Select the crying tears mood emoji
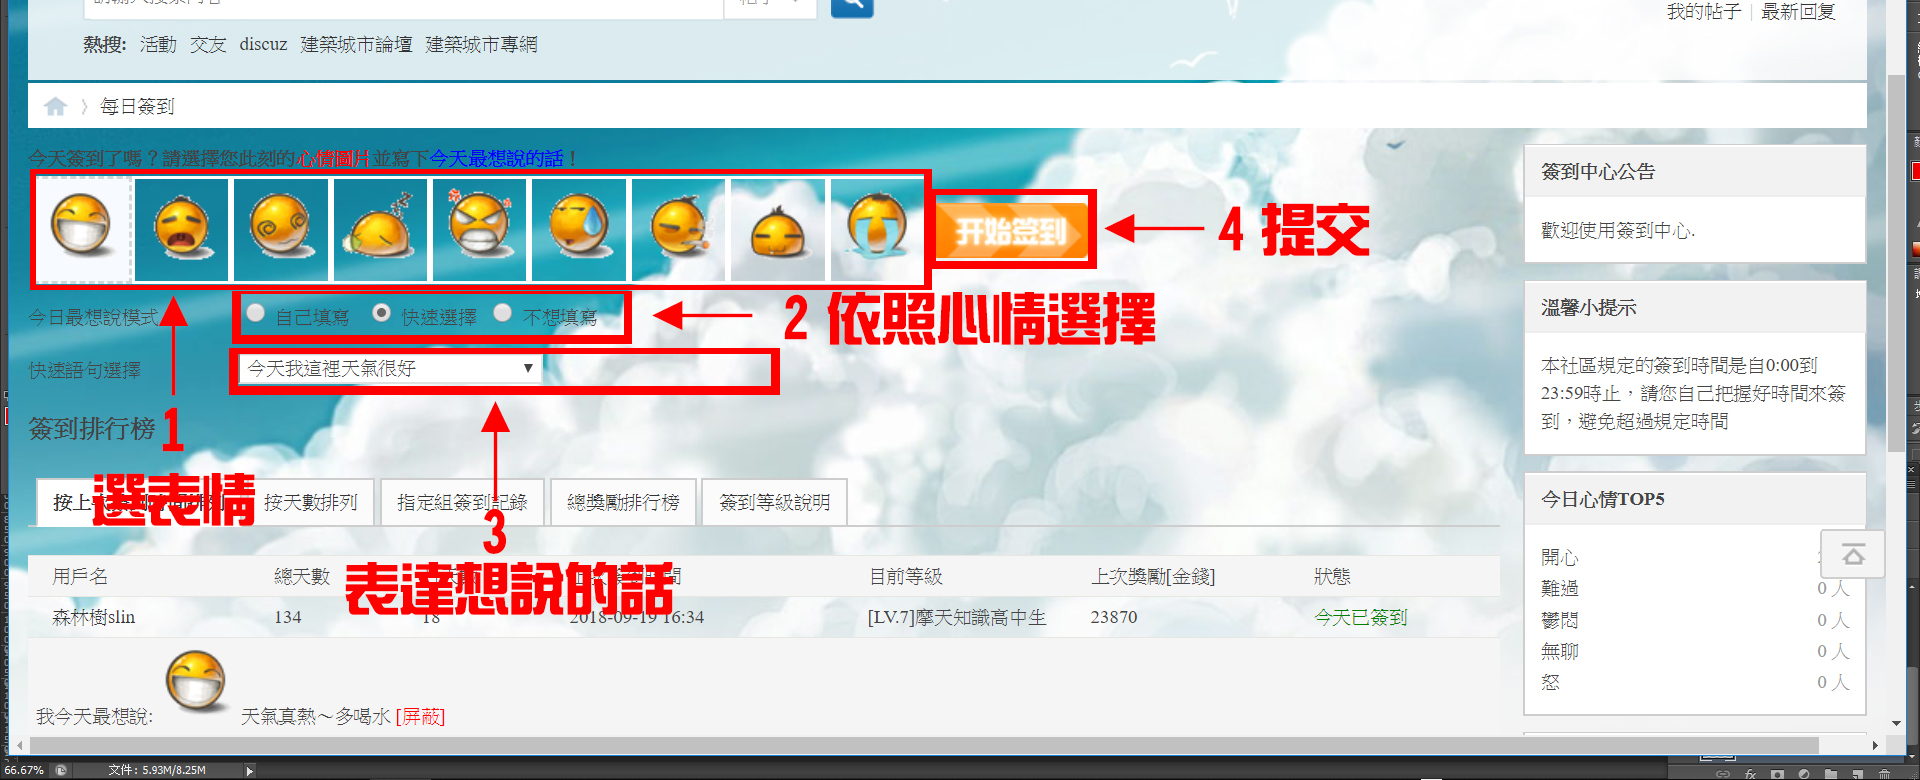This screenshot has width=1920, height=780. coord(876,227)
